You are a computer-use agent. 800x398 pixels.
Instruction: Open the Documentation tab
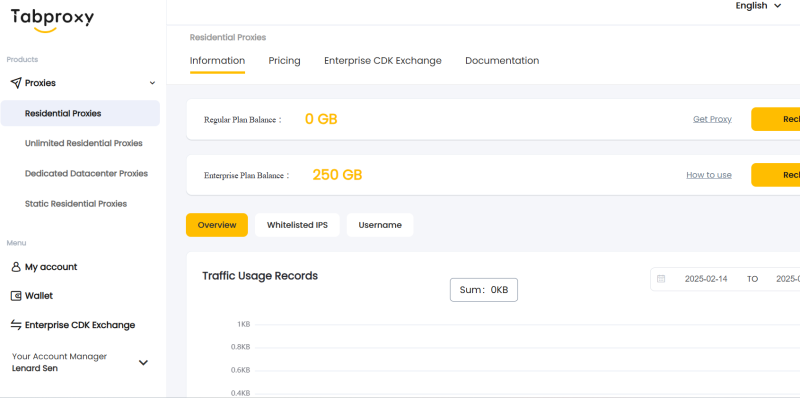[x=502, y=61]
